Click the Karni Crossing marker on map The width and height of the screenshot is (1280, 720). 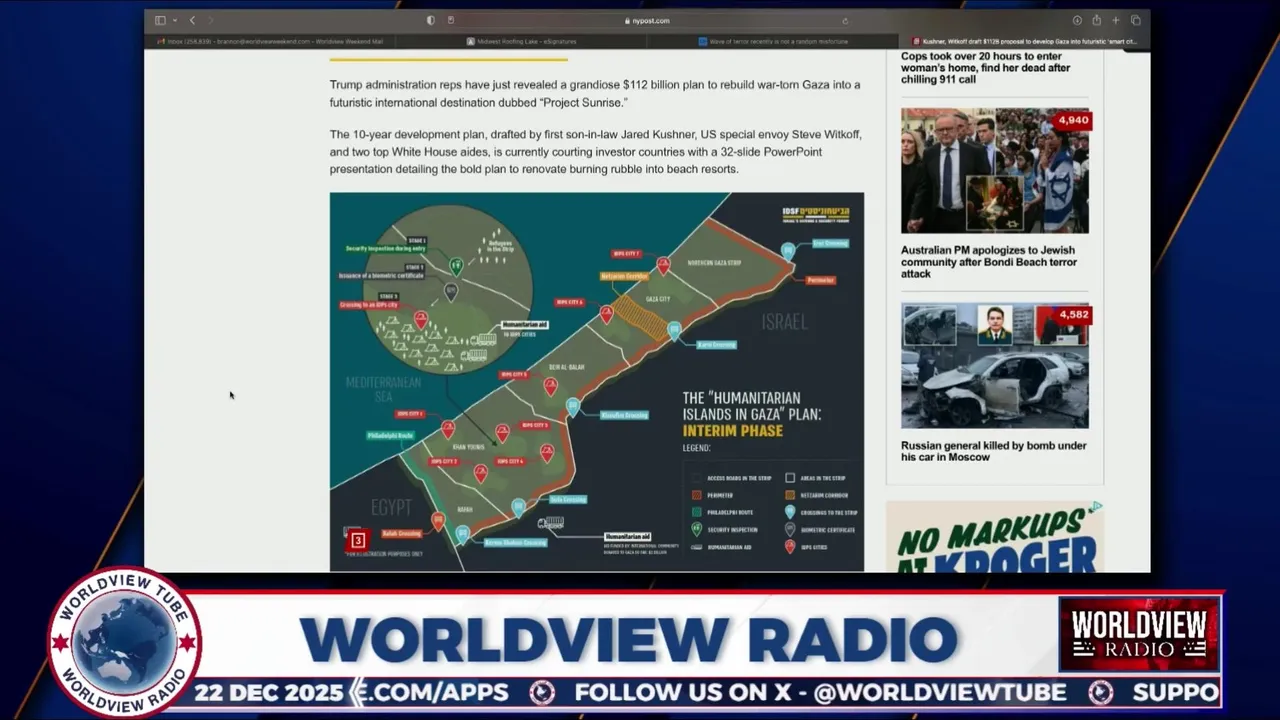click(674, 330)
